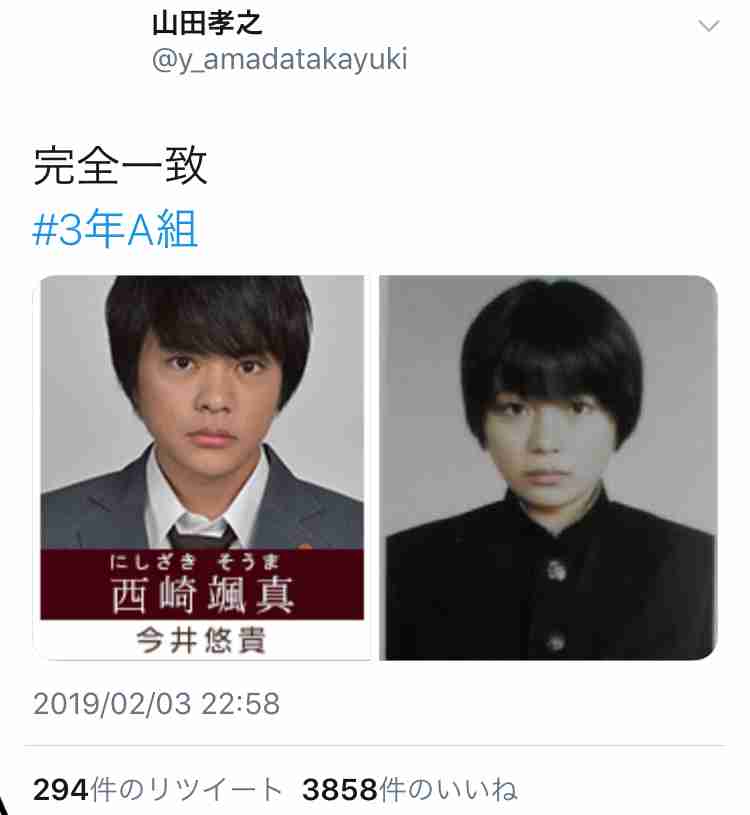
Task: Open the @y_amadatakayuki profile handle
Action: (280, 59)
